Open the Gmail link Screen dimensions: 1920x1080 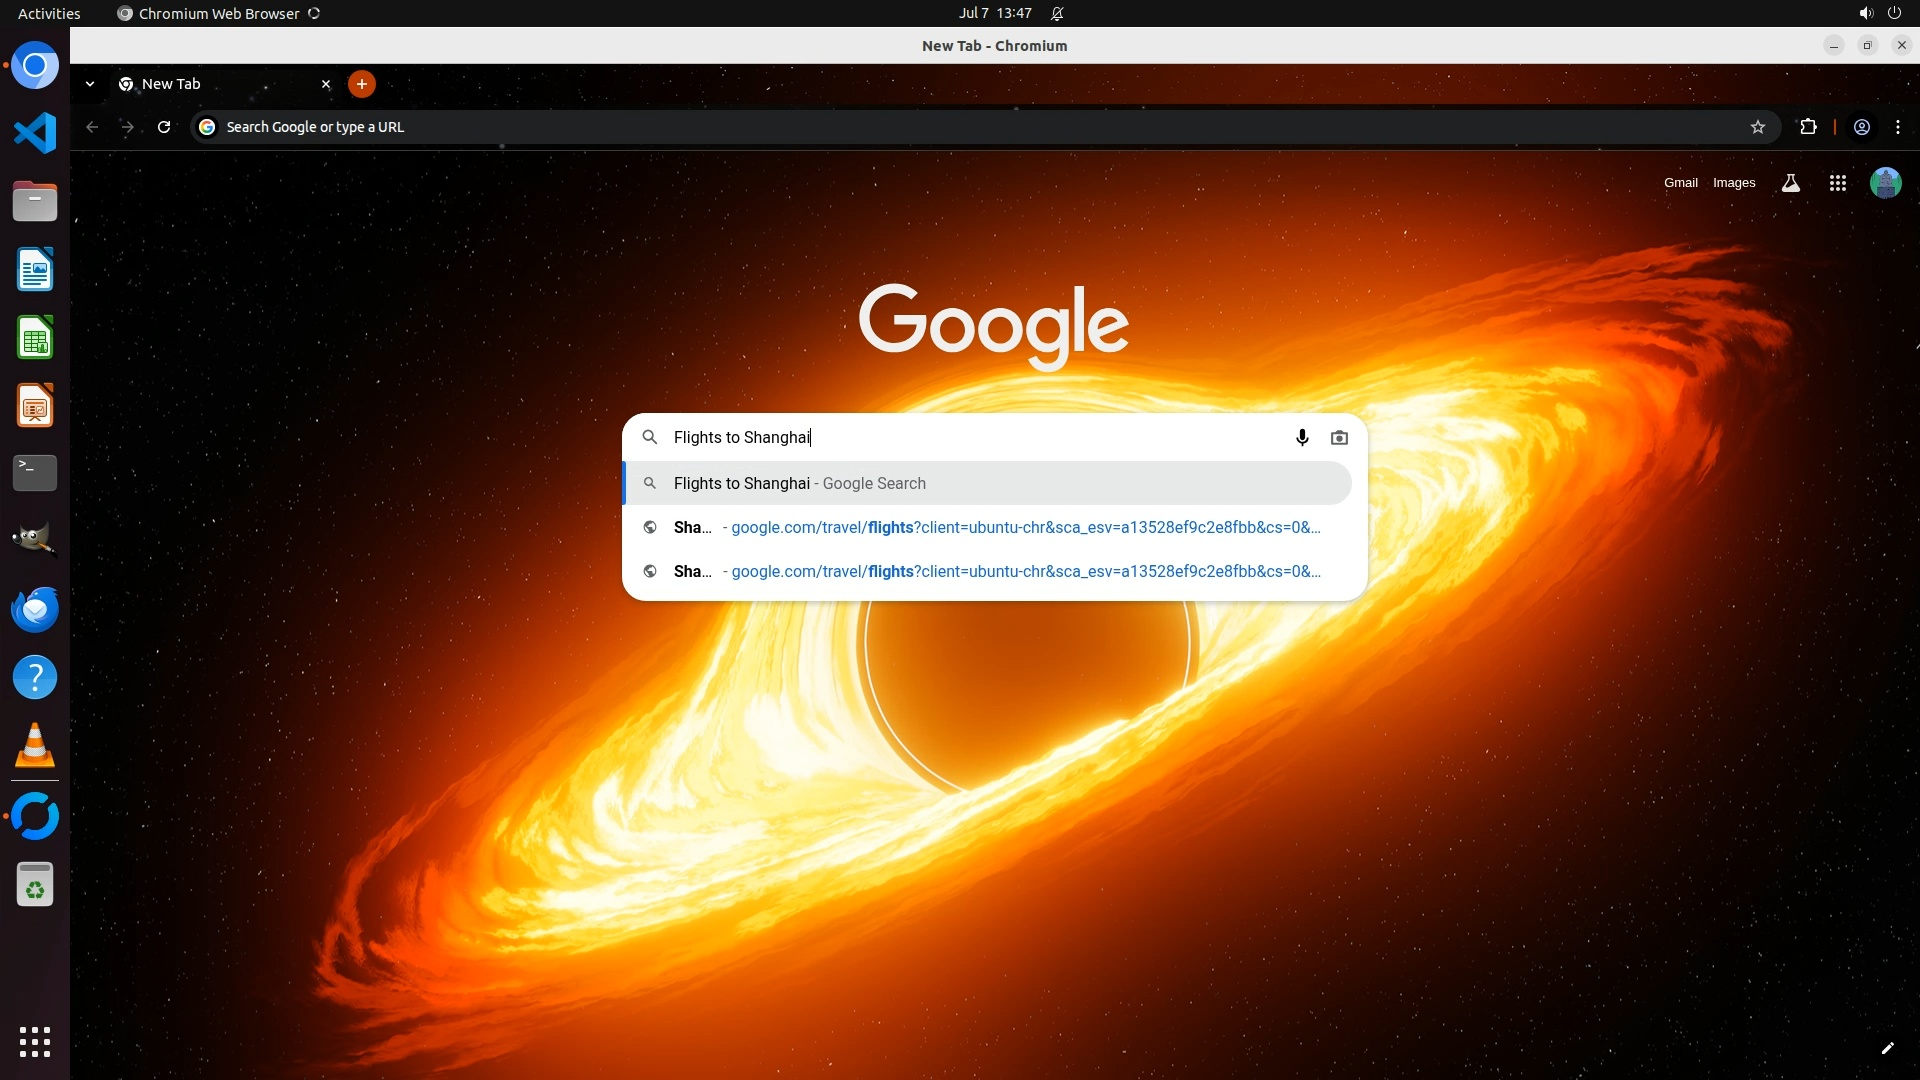(1680, 183)
